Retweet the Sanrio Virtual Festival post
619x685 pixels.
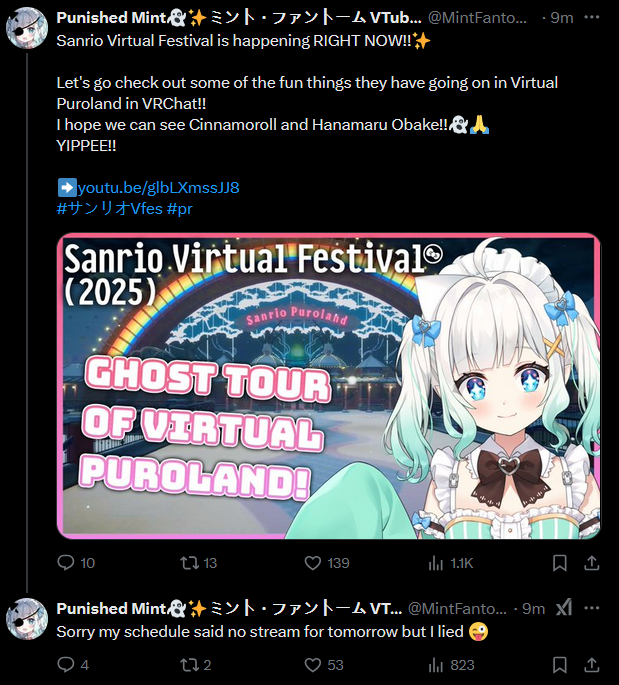199,563
